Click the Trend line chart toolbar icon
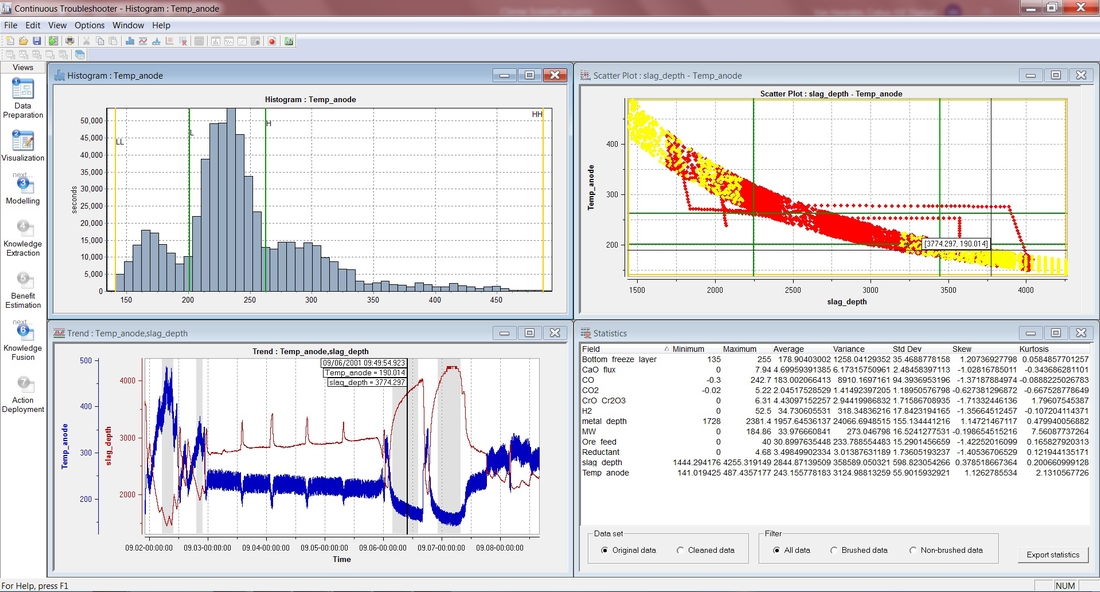This screenshot has width=1100, height=592. pyautogui.click(x=142, y=41)
